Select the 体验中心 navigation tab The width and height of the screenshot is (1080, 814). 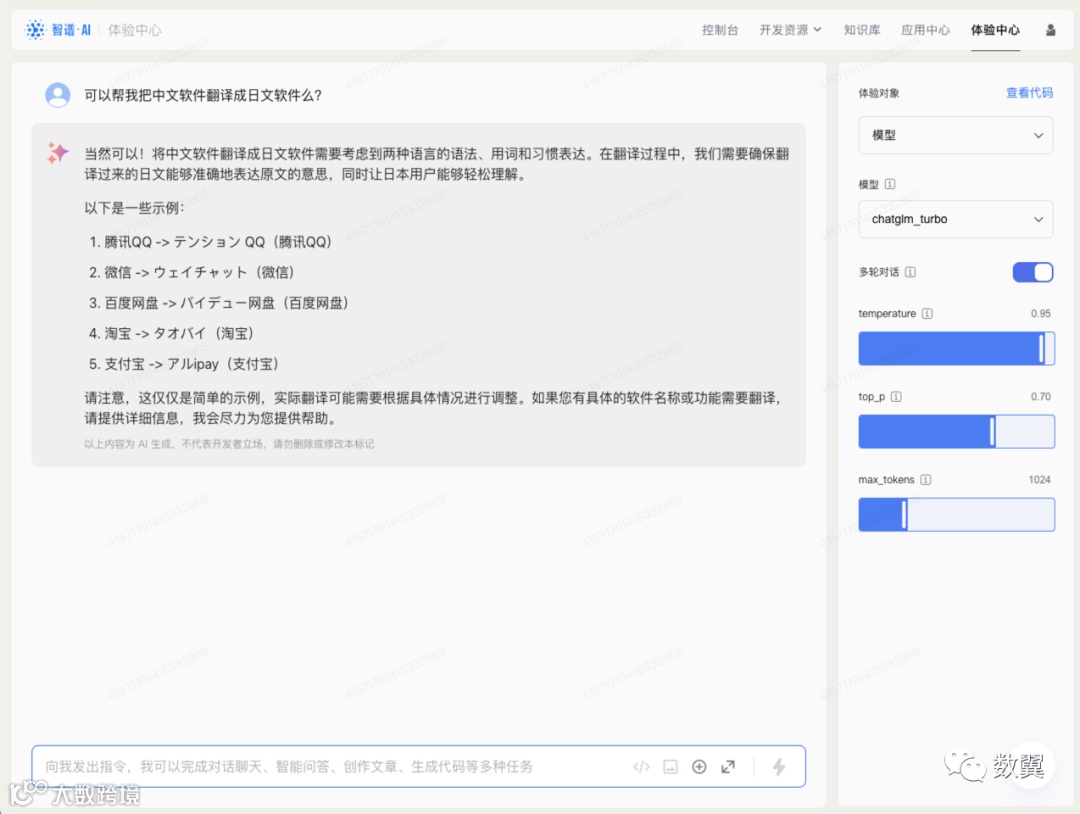[995, 30]
